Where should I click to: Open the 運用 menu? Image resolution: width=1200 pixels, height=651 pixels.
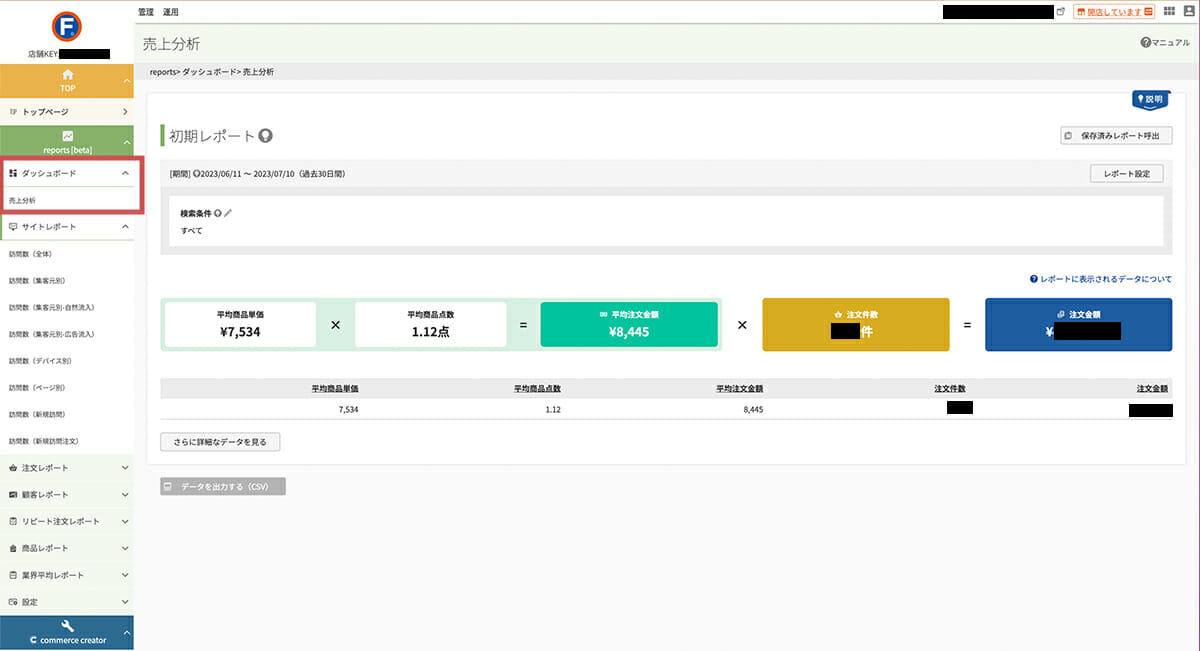coord(171,12)
